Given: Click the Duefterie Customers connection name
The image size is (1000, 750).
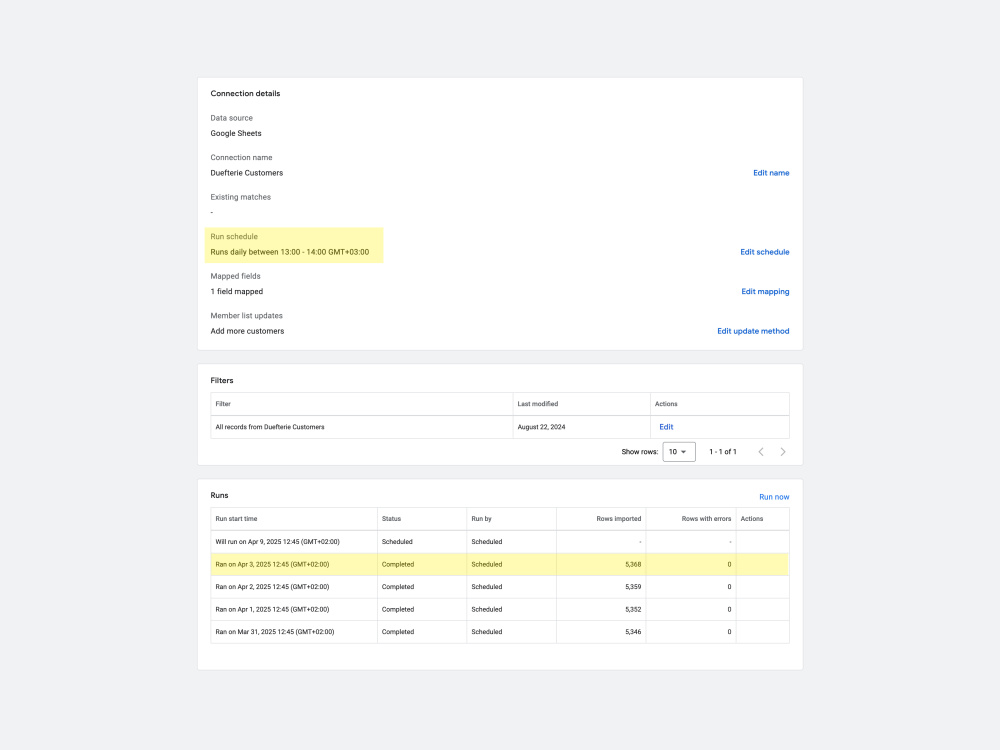Looking at the screenshot, I should pos(247,173).
